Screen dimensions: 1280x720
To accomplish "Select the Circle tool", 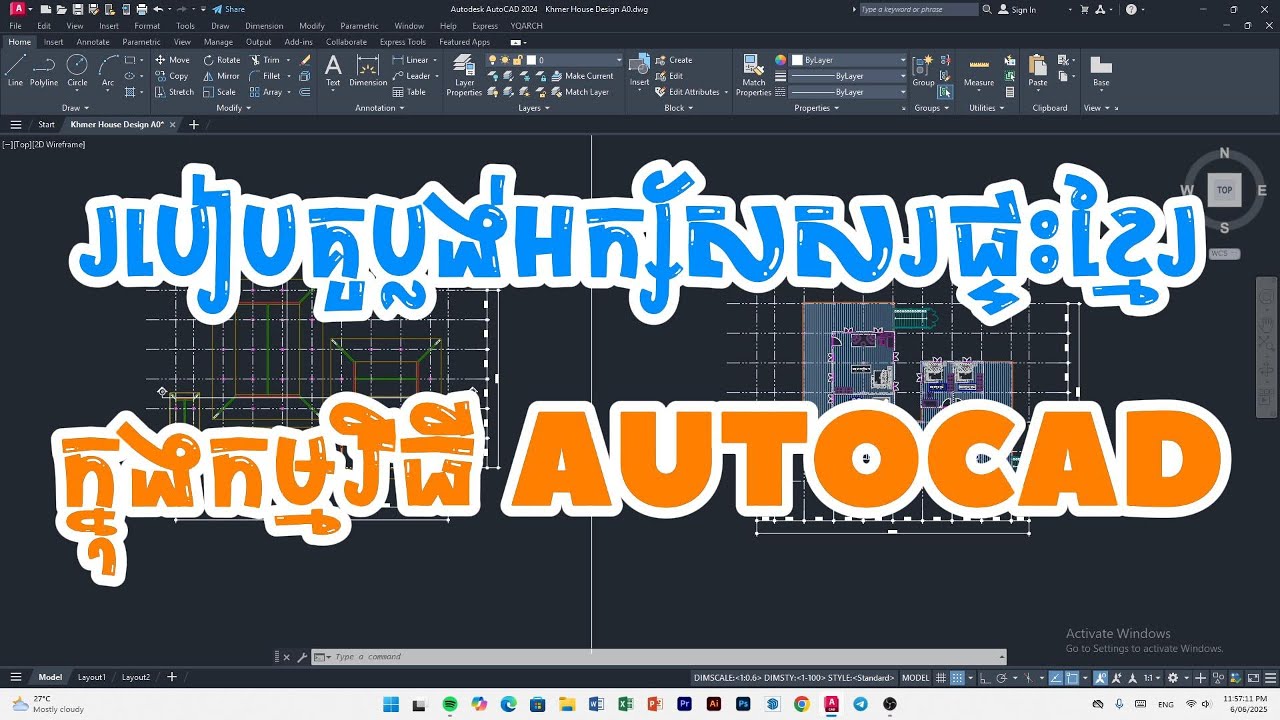I will (x=77, y=70).
